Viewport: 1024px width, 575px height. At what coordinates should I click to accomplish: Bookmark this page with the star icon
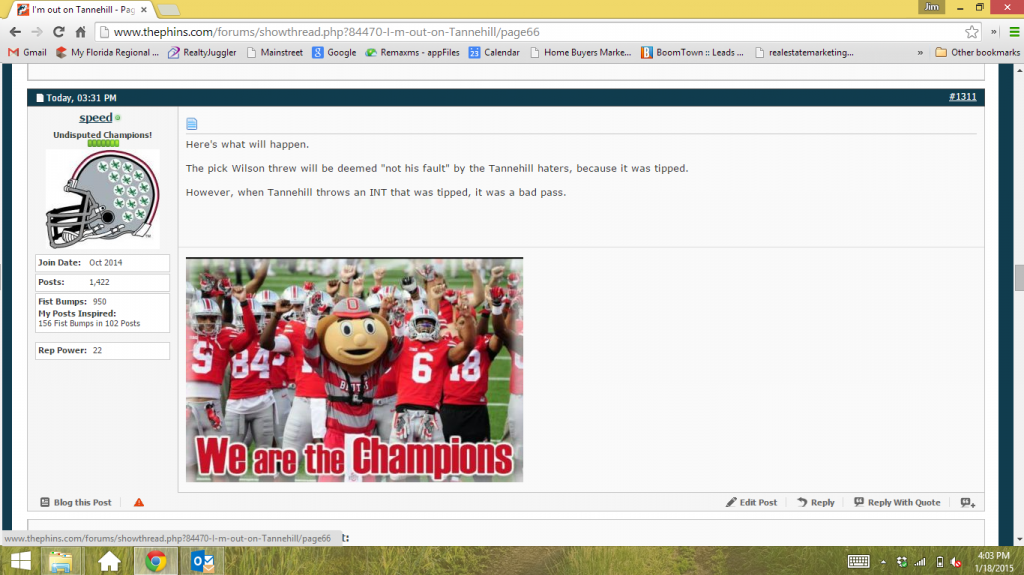pyautogui.click(x=972, y=32)
